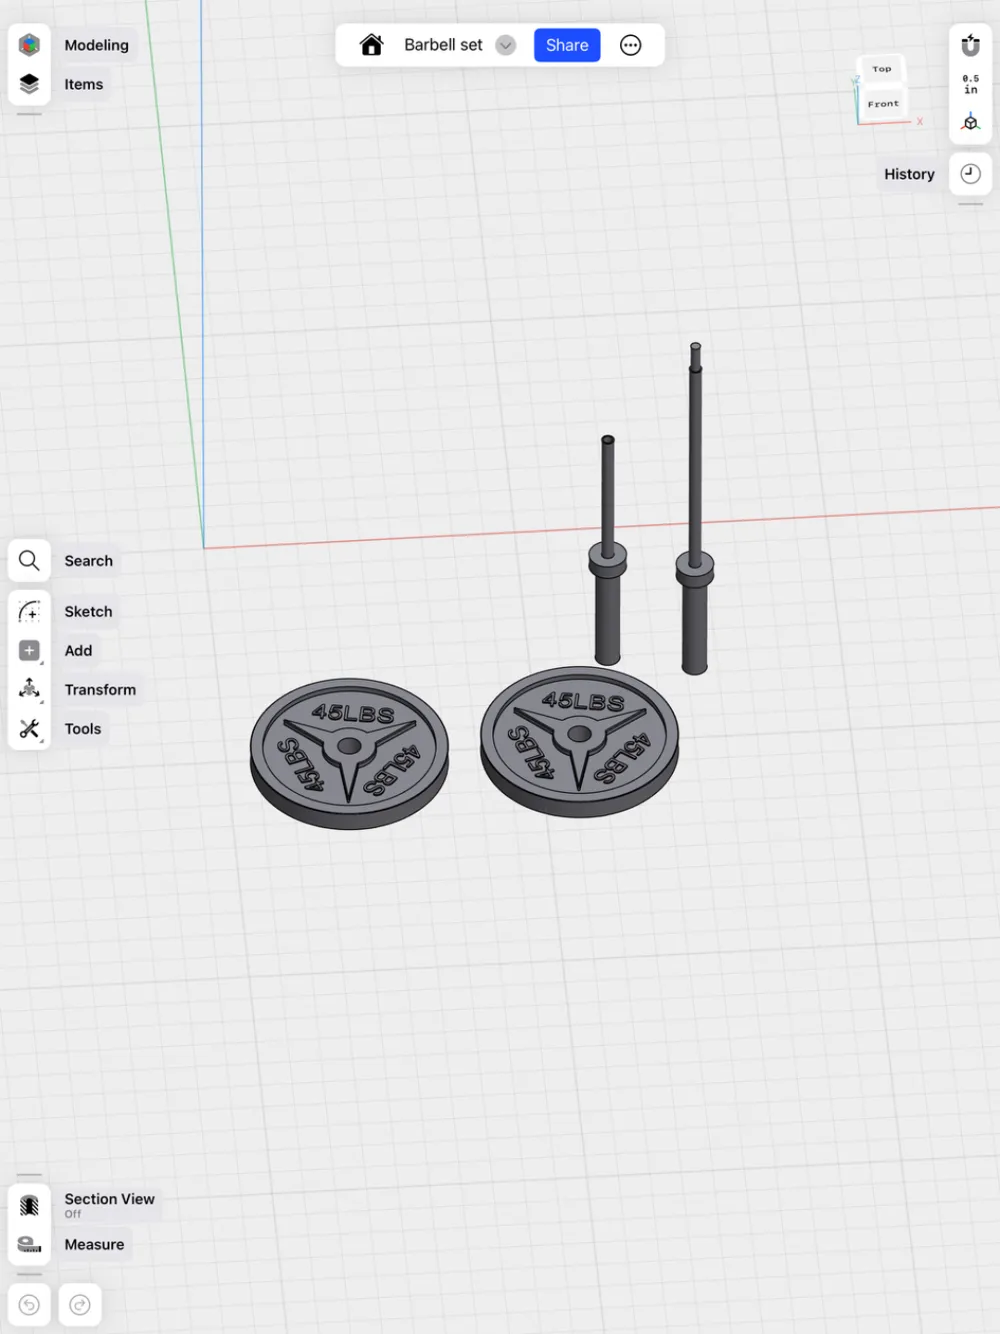Change the 0.5 in grid snap setting
This screenshot has width=1000, height=1334.
(x=970, y=84)
